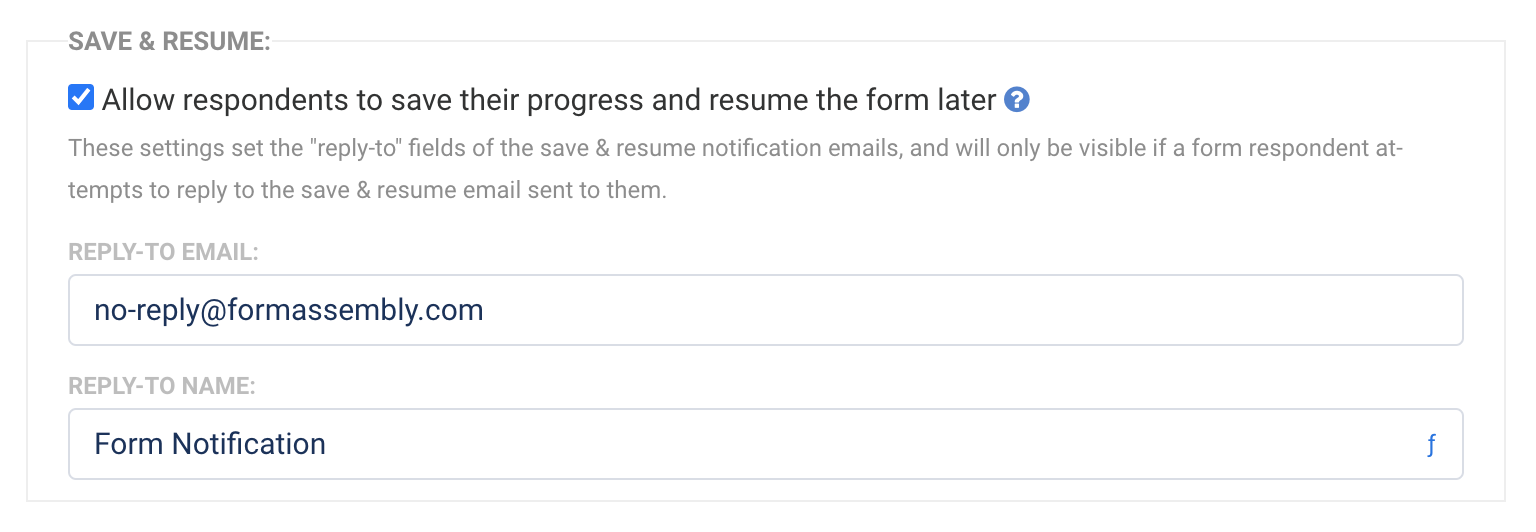The width and height of the screenshot is (1536, 532).
Task: Click the SAVE & RESUME section heading
Action: tap(169, 42)
